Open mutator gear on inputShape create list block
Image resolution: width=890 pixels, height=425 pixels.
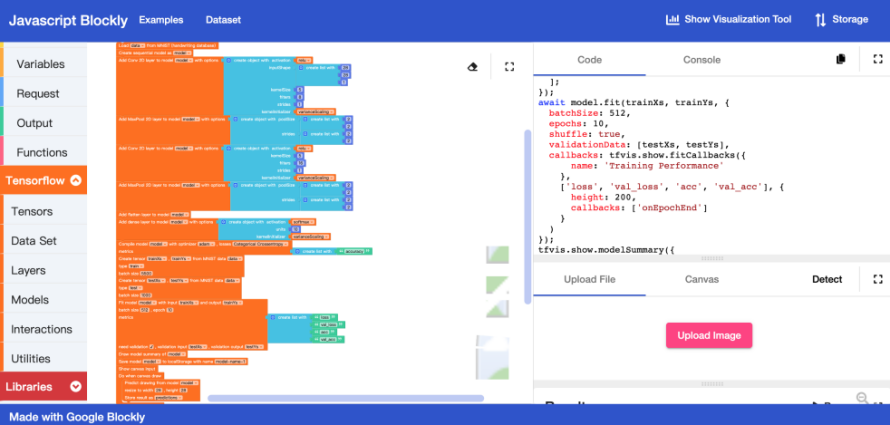(x=301, y=68)
